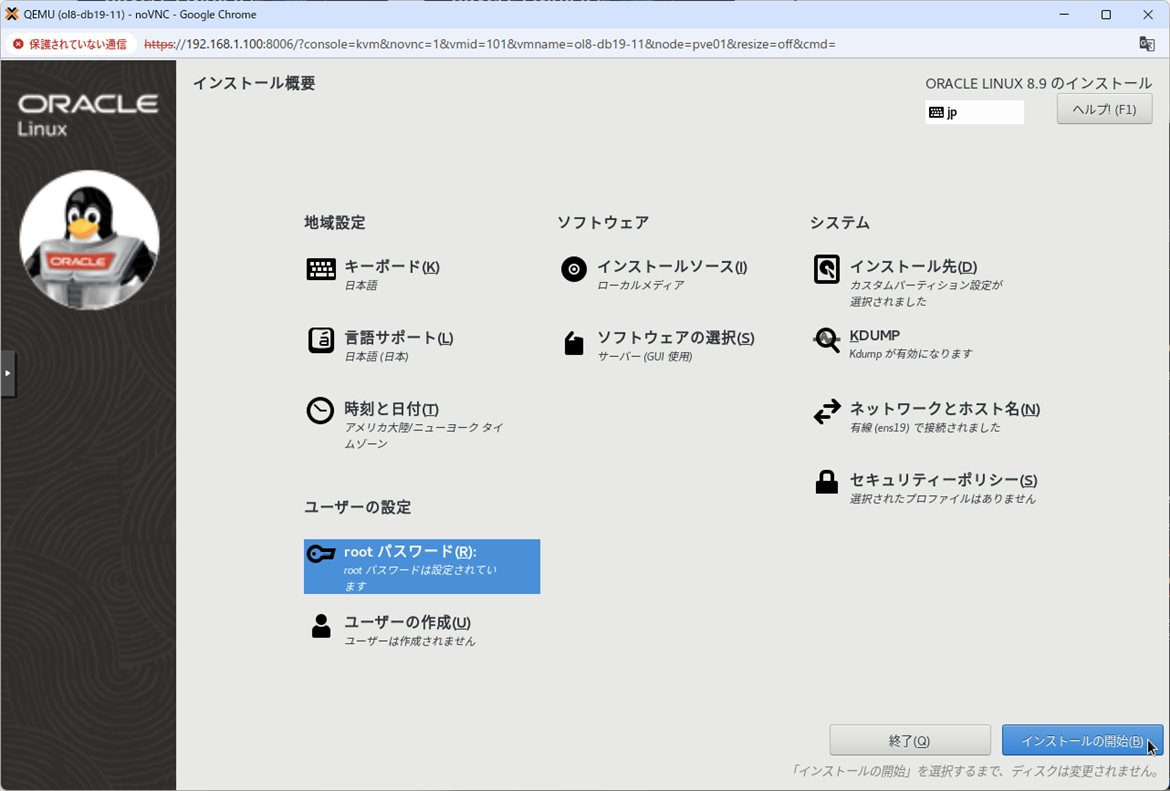Click the Chrome translate icon in address bar
The height and width of the screenshot is (791, 1170).
(1147, 44)
